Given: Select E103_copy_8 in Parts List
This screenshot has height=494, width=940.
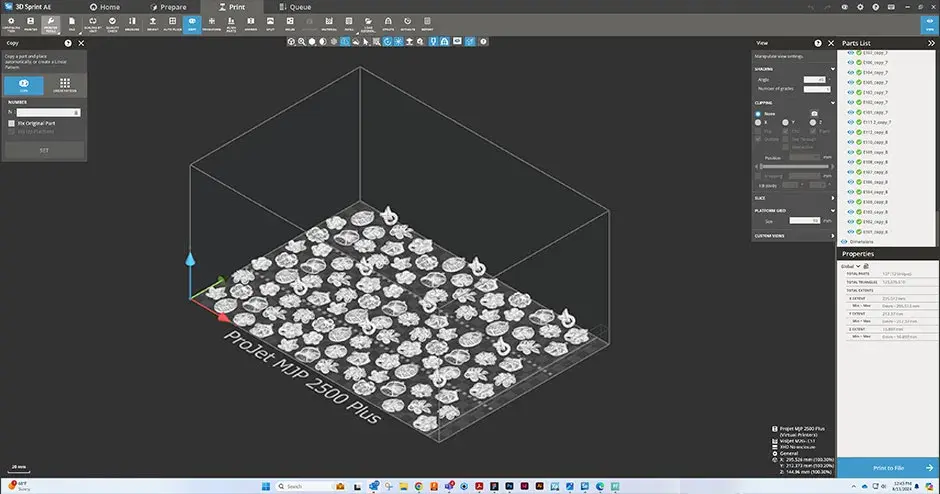Looking at the screenshot, I should point(875,212).
